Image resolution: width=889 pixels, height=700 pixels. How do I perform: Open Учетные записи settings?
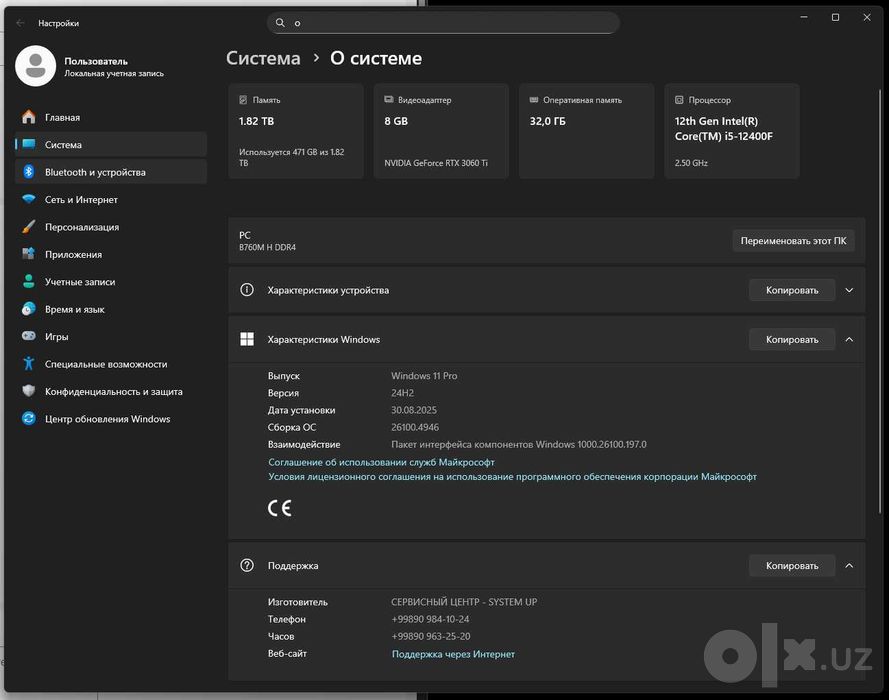(x=111, y=282)
